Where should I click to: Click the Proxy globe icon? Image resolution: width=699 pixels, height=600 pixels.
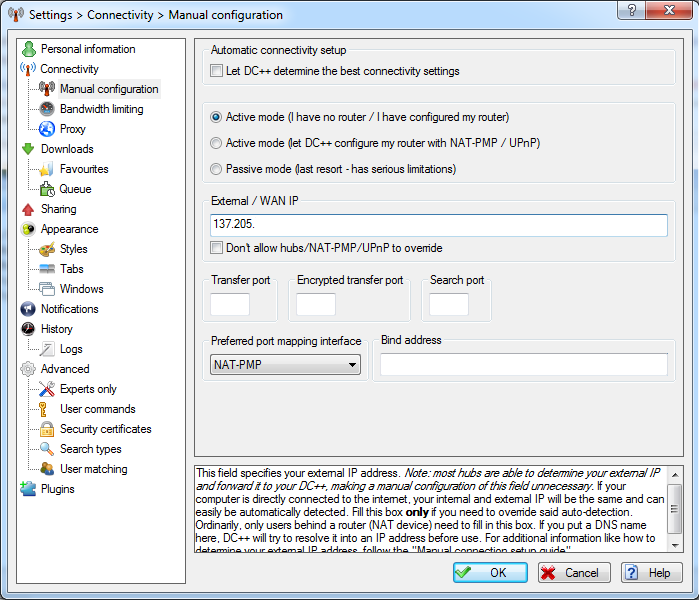pos(47,129)
